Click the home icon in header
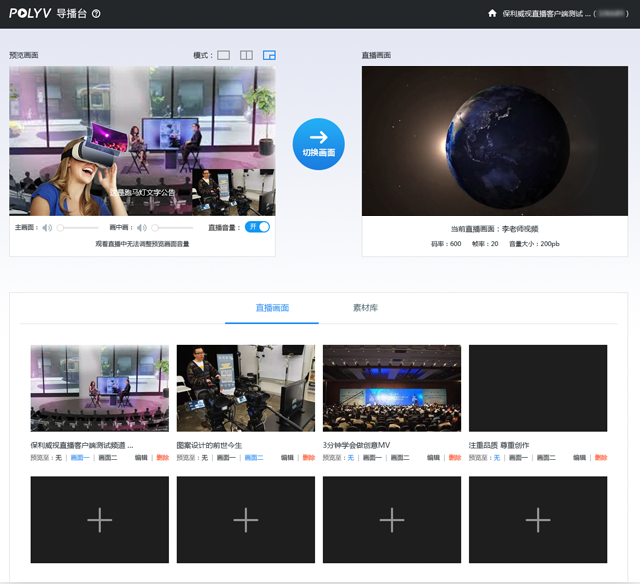 pos(492,14)
